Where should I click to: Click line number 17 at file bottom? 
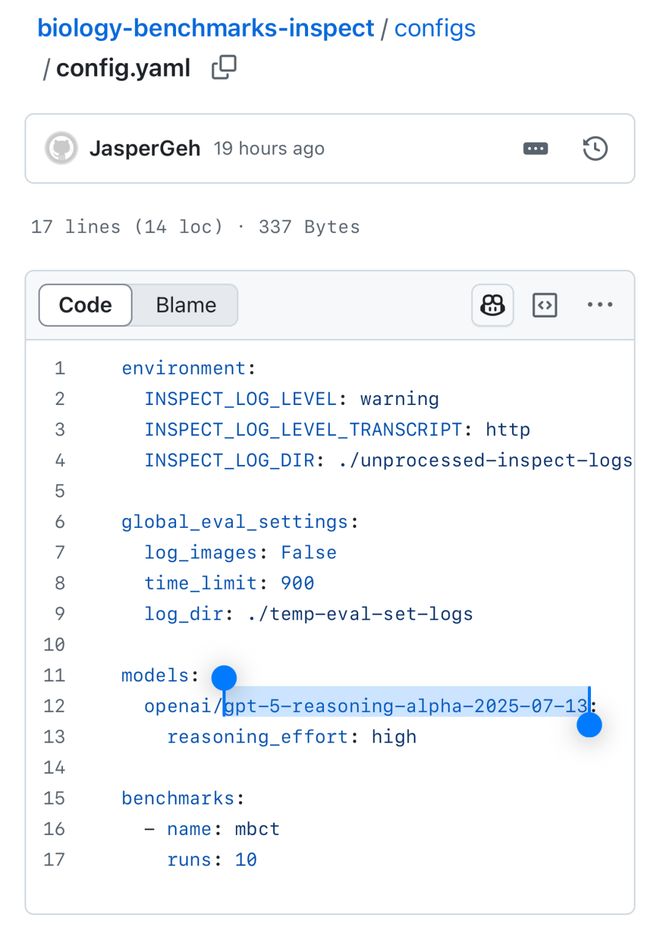tap(54, 859)
